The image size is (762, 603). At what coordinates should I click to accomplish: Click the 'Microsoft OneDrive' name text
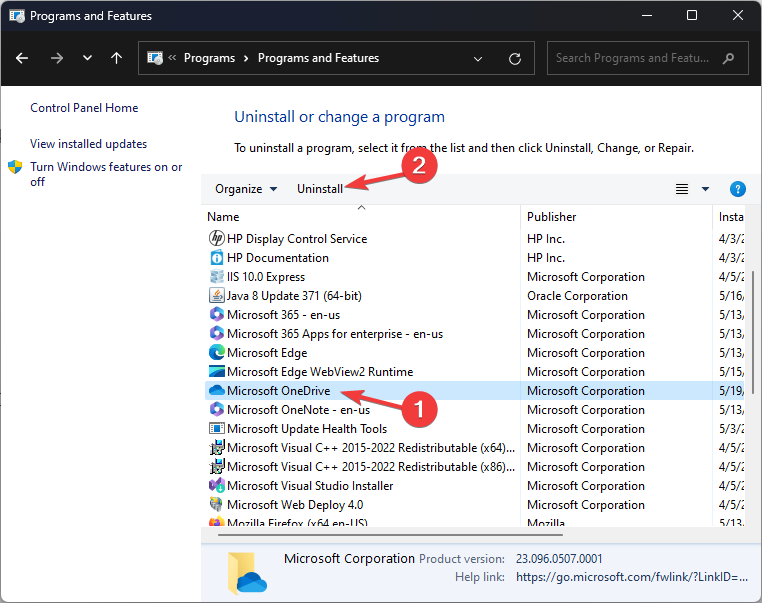tap(278, 391)
